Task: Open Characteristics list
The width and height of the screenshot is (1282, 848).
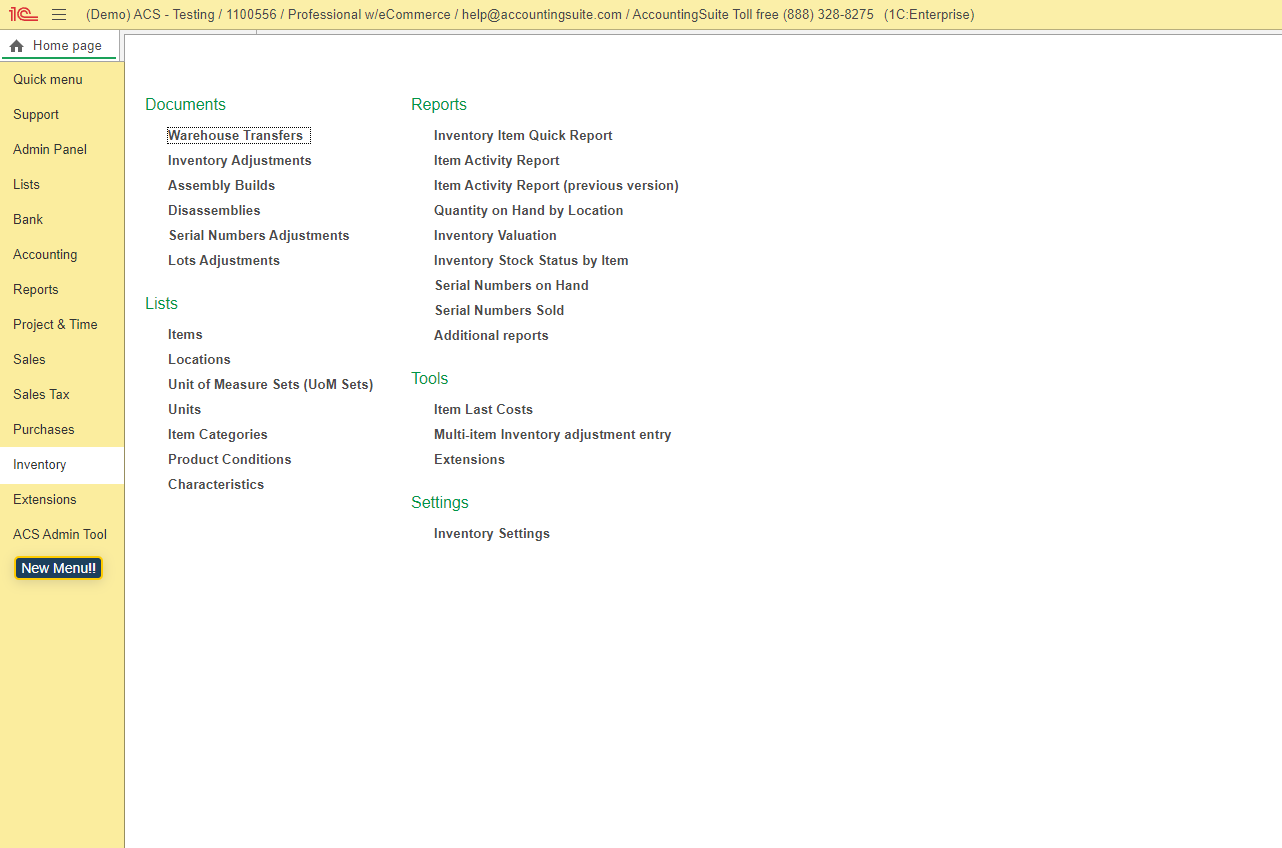Action: (x=216, y=485)
